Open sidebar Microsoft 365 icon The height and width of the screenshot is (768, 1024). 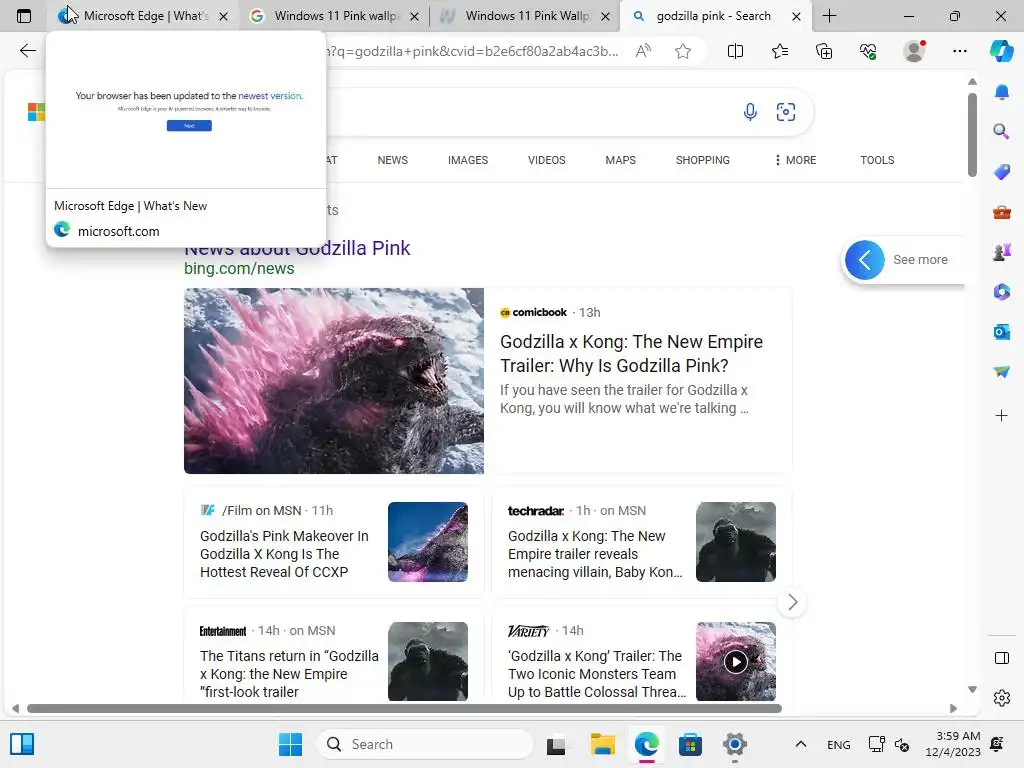tap(1001, 291)
